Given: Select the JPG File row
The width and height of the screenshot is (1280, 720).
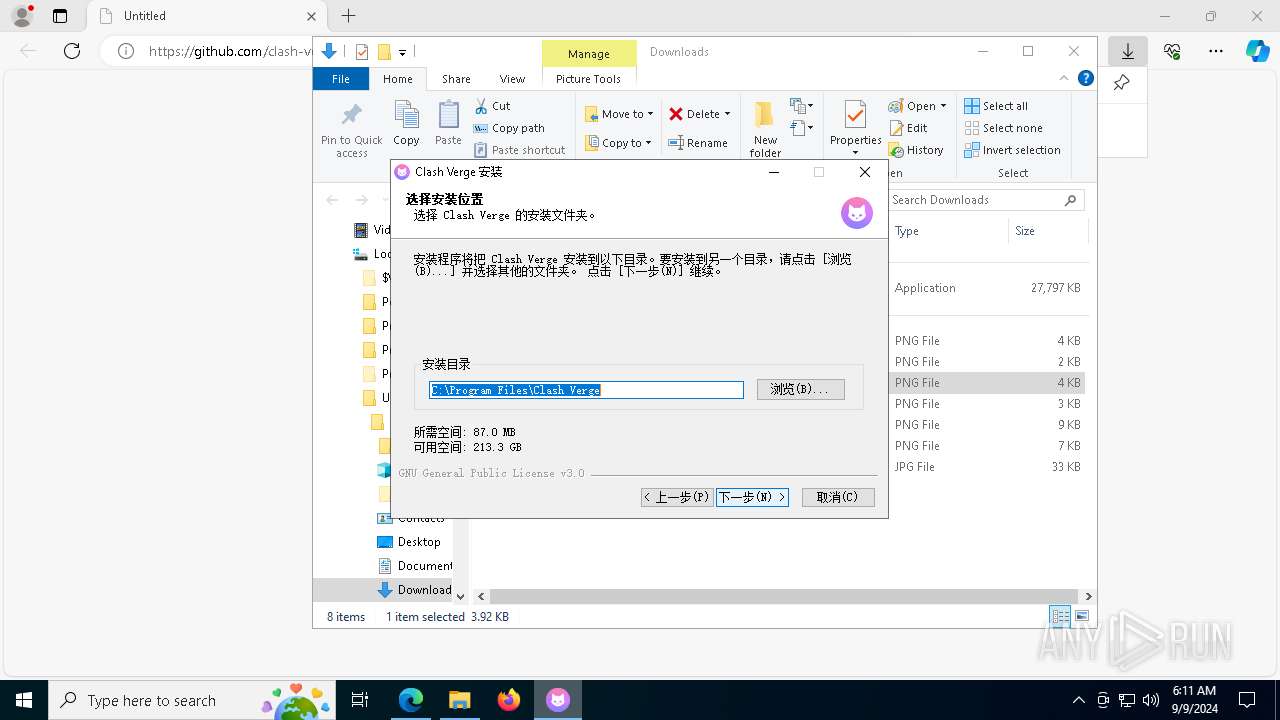Looking at the screenshot, I should pyautogui.click(x=986, y=467).
